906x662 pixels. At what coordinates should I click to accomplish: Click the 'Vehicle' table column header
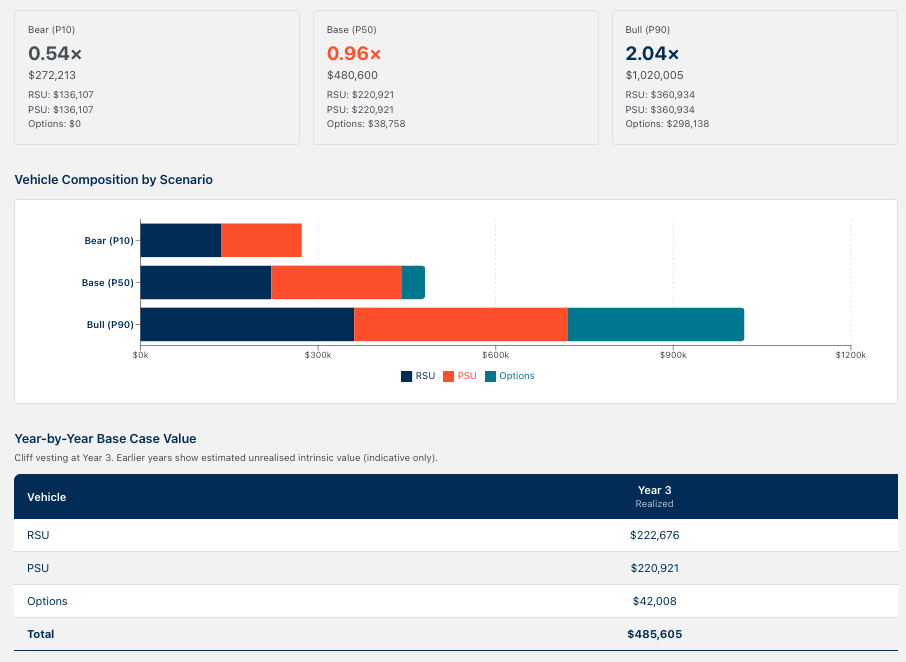click(46, 497)
